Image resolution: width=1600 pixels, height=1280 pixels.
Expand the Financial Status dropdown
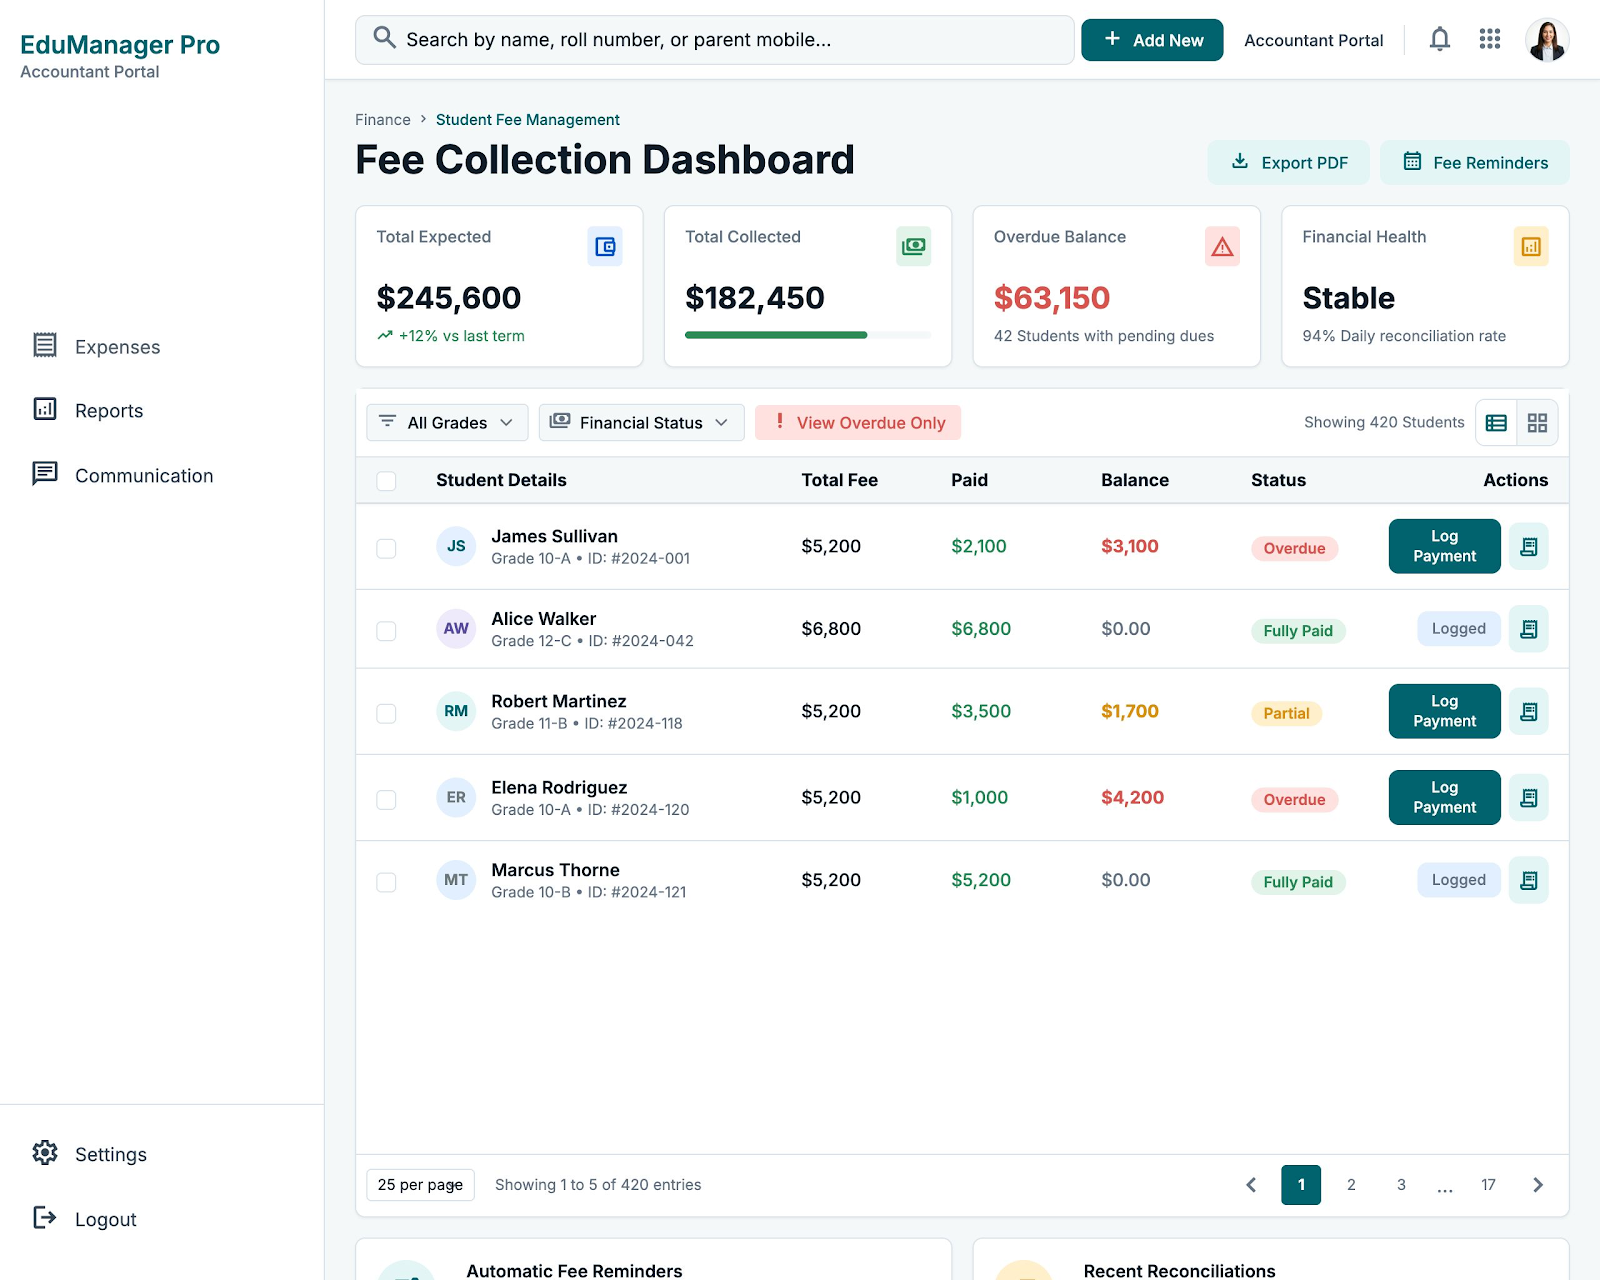[641, 423]
